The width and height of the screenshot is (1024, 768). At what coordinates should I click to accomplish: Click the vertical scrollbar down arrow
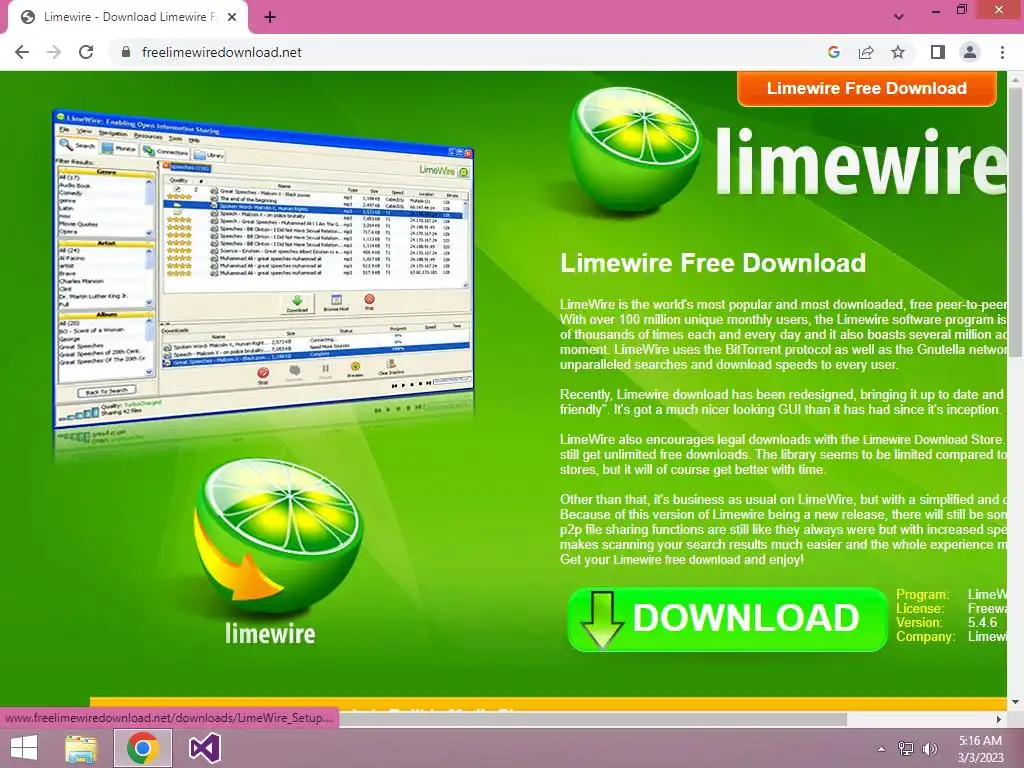coord(1015,702)
